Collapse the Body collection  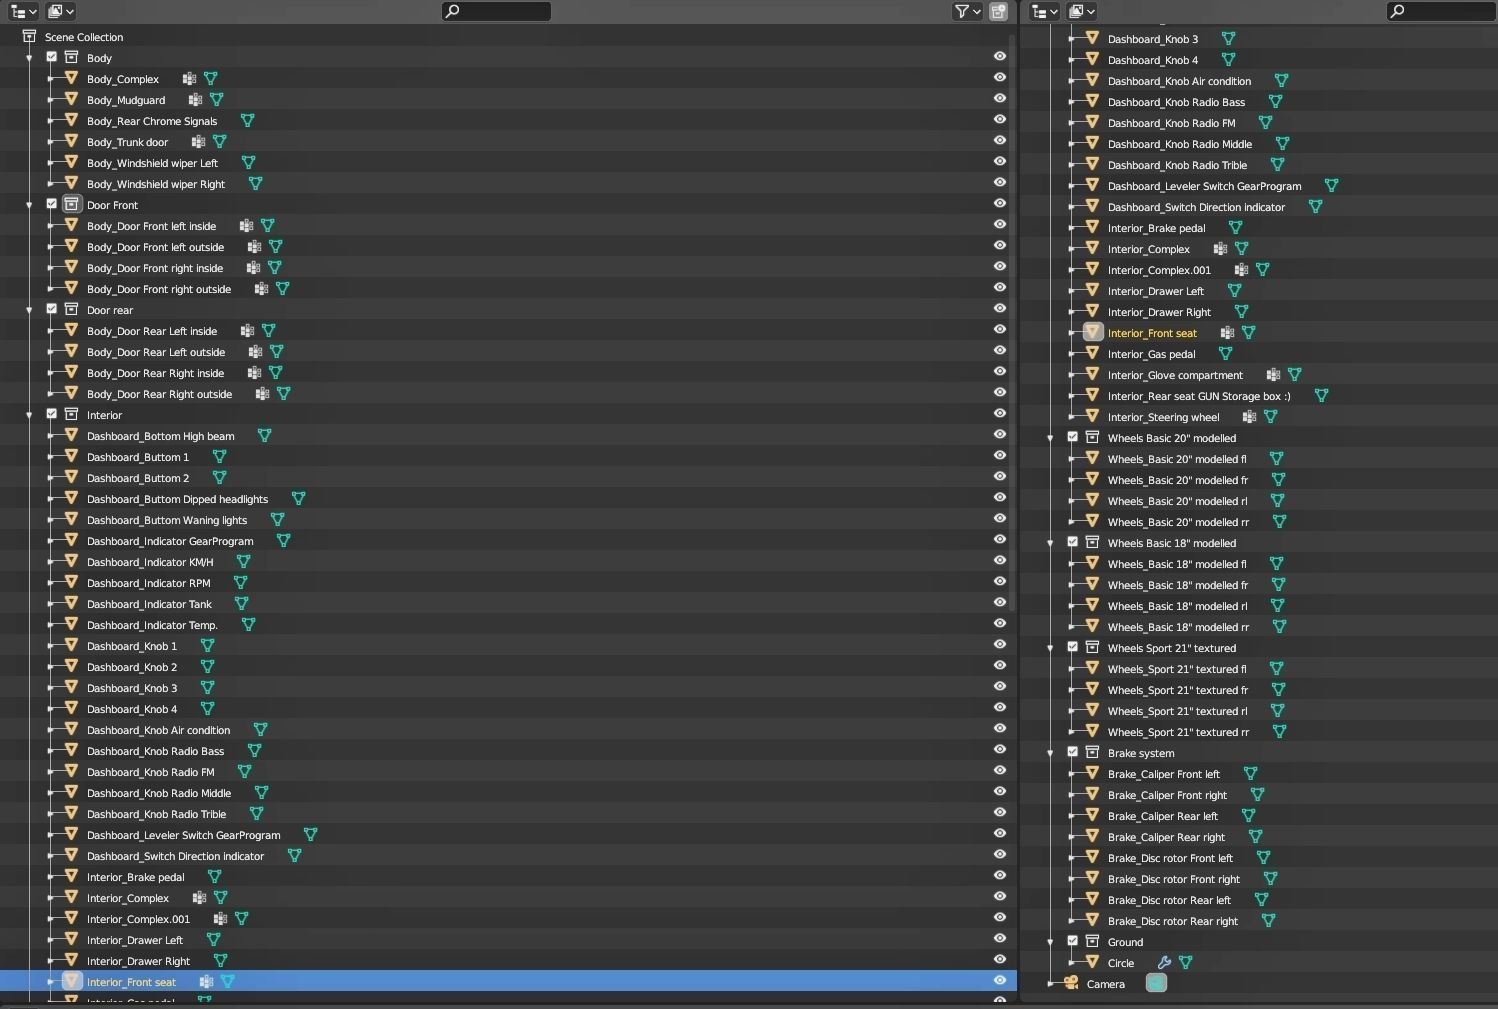coord(29,58)
